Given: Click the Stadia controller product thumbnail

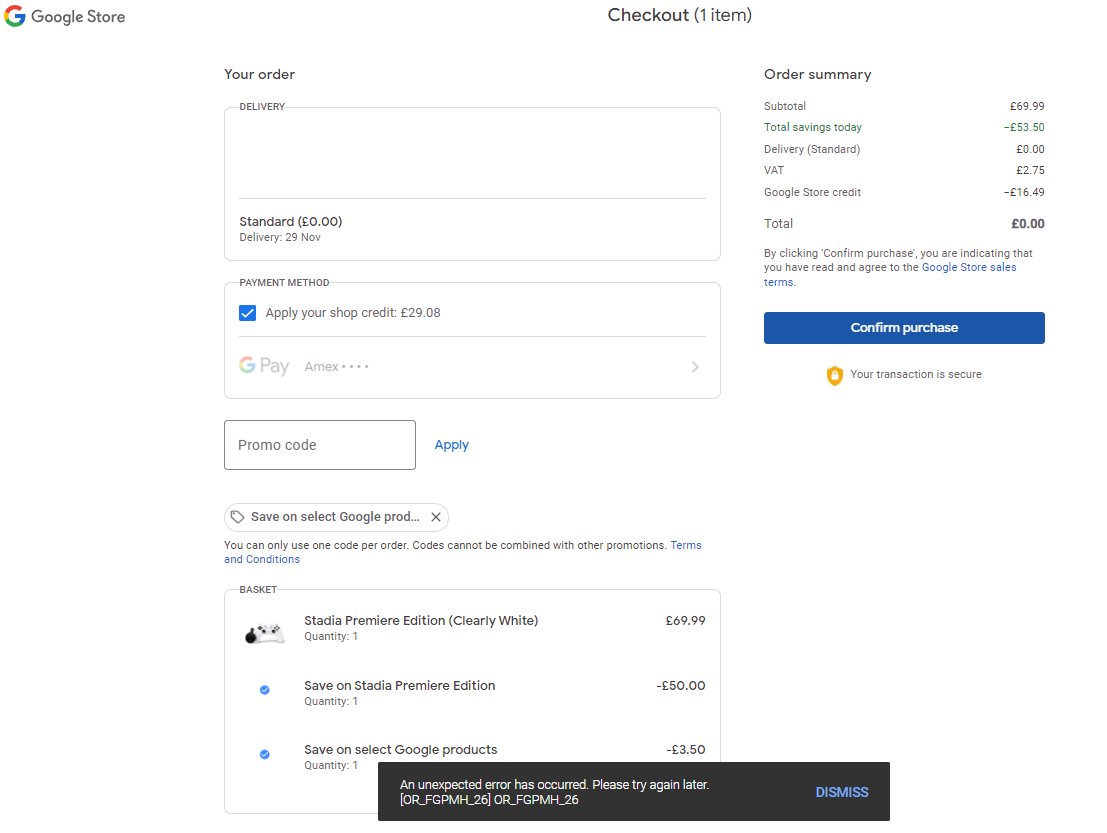Looking at the screenshot, I should 265,631.
